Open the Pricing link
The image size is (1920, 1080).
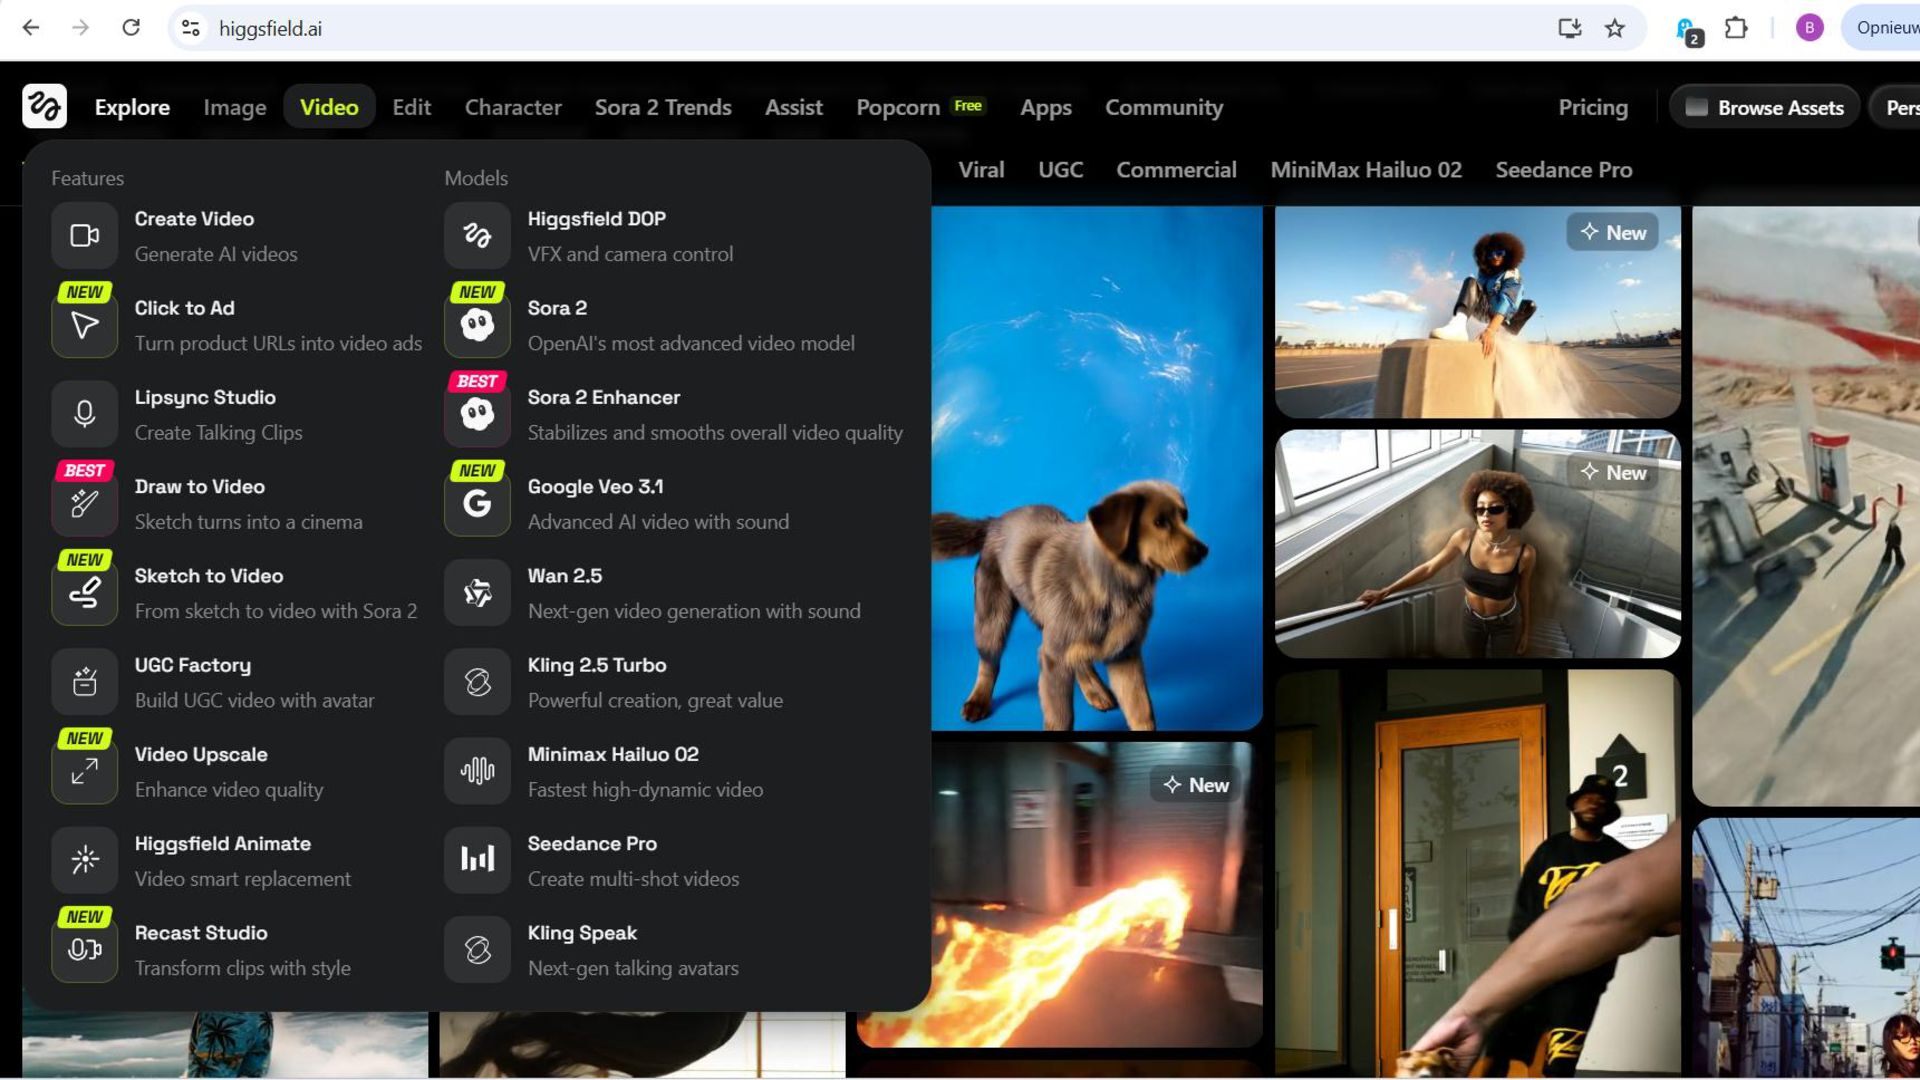coord(1592,107)
